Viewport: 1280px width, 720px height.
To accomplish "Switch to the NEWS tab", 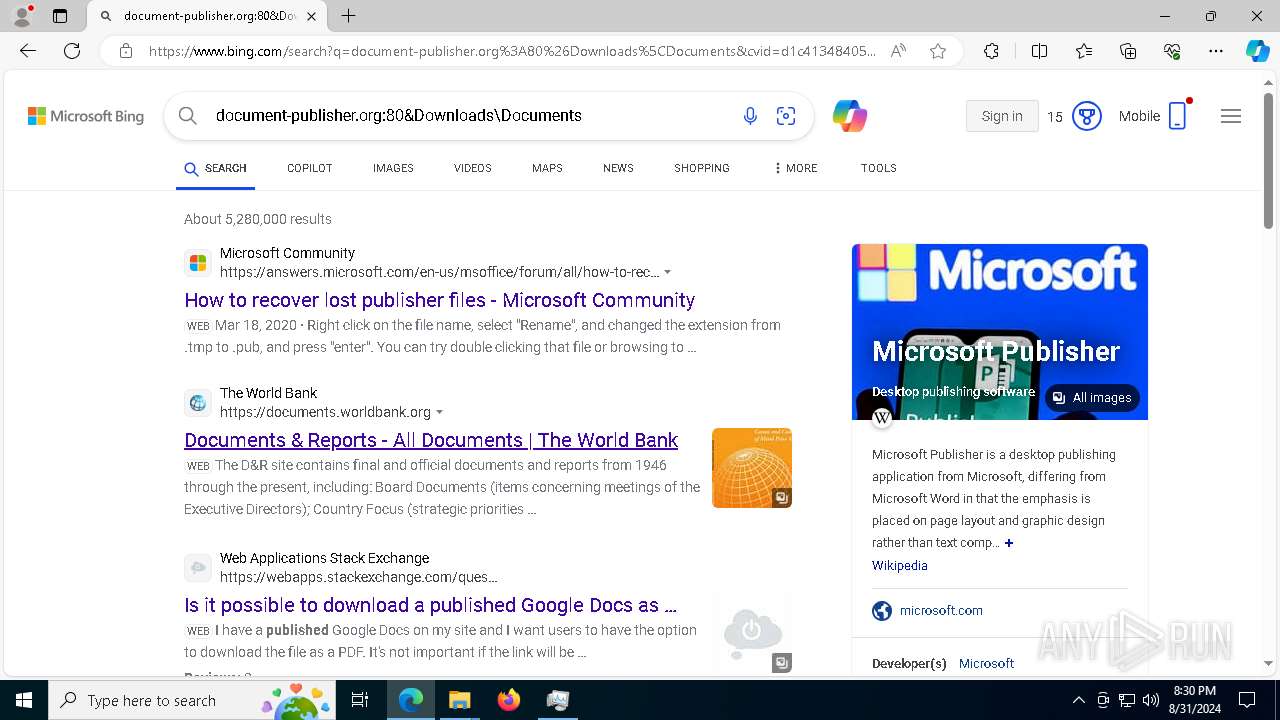I will [x=618, y=168].
